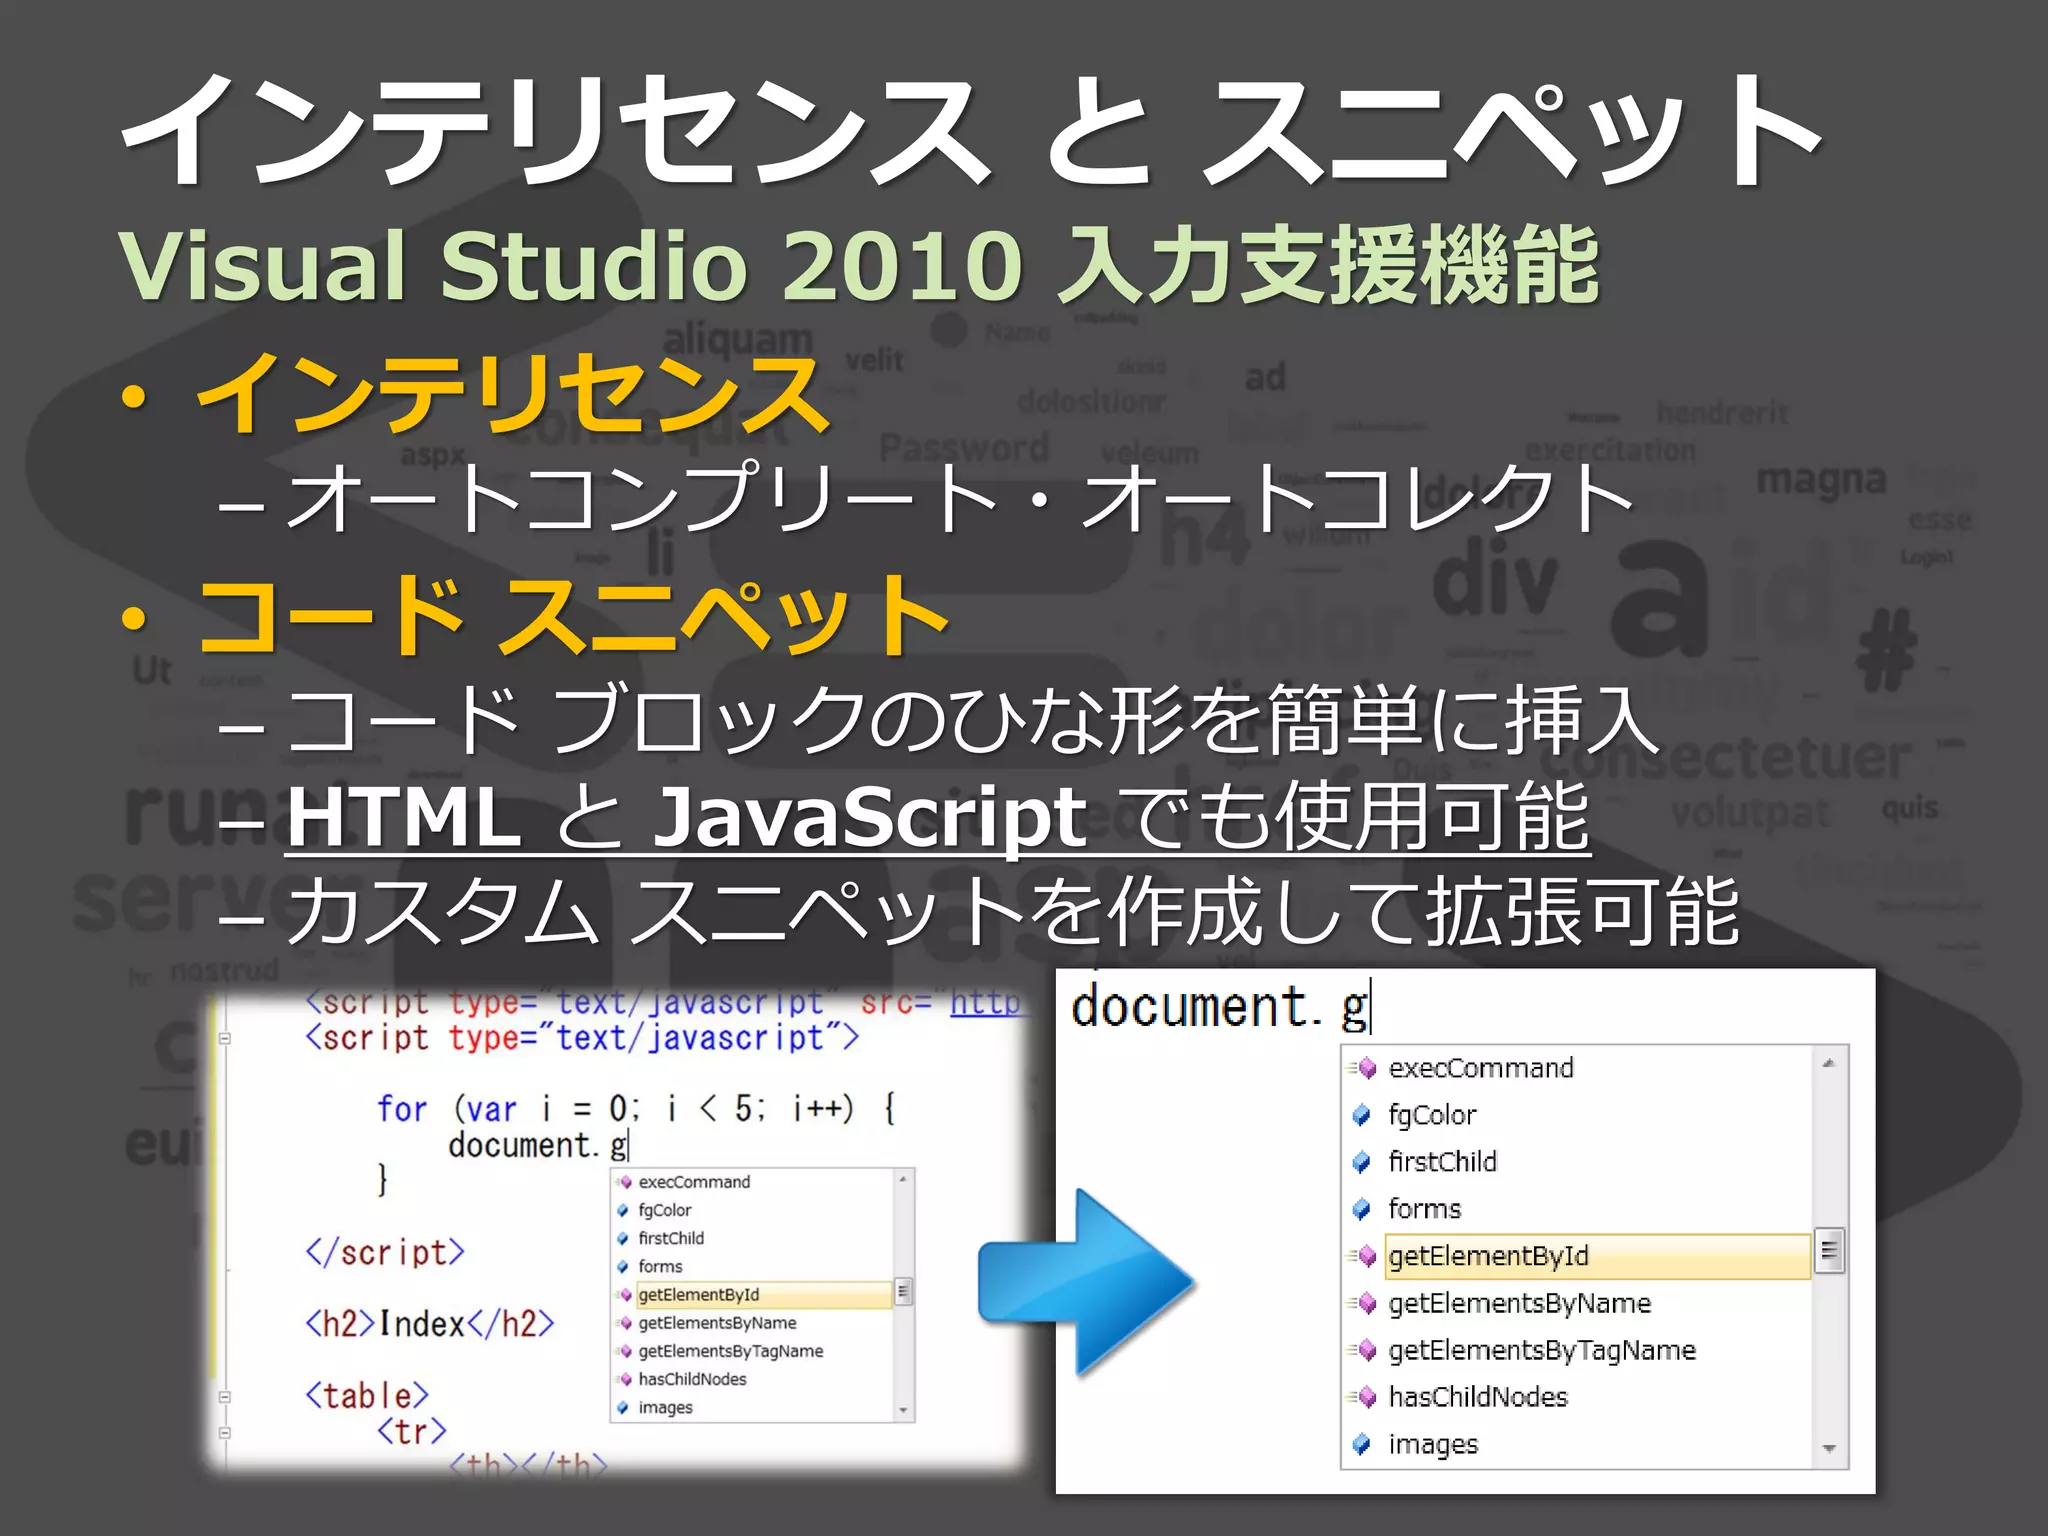The image size is (2048, 1536).
Task: Click the property icon beside fgColor in enlarged list
Action: 1361,1115
